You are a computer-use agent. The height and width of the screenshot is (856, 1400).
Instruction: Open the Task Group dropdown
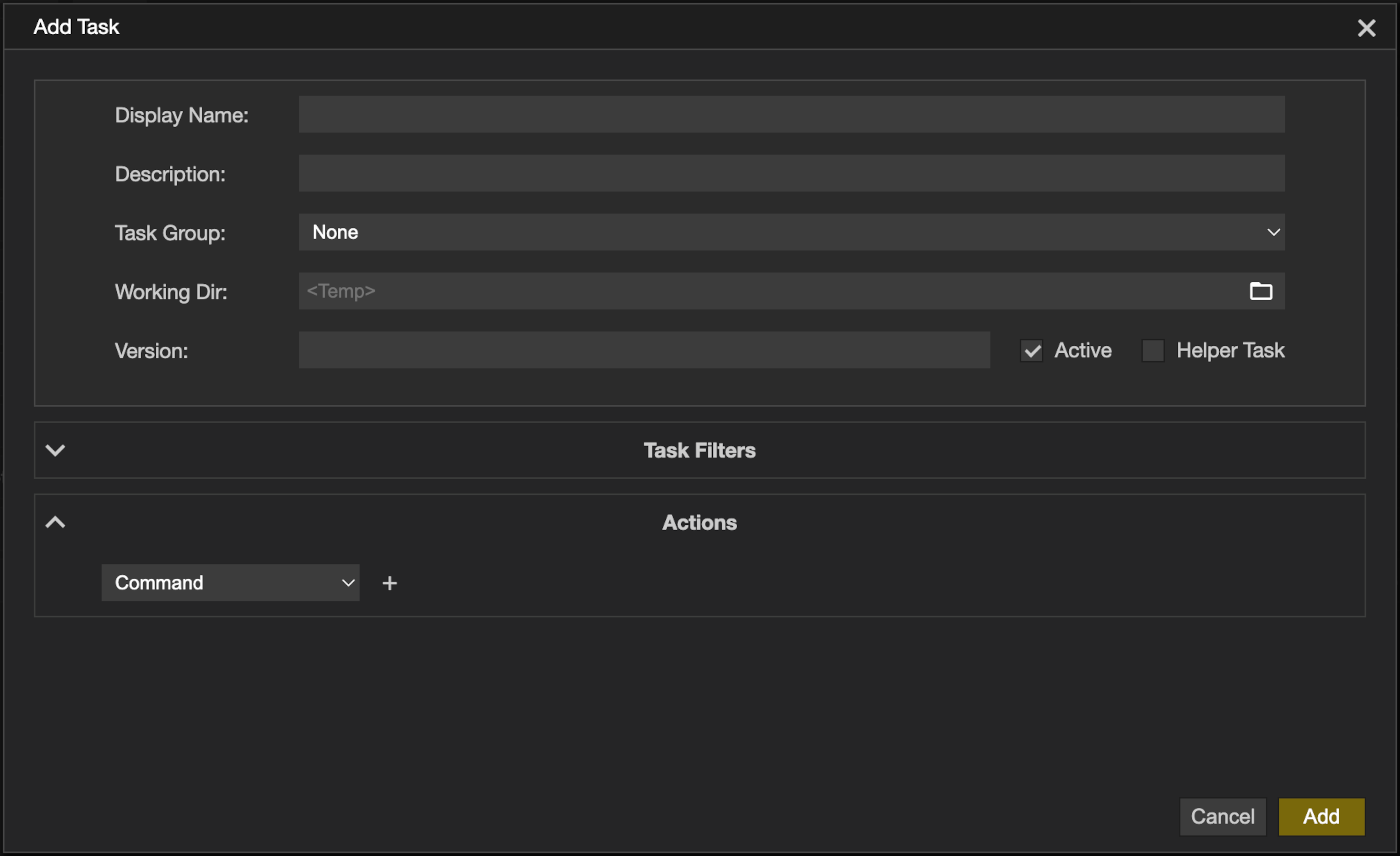pyautogui.click(x=792, y=232)
